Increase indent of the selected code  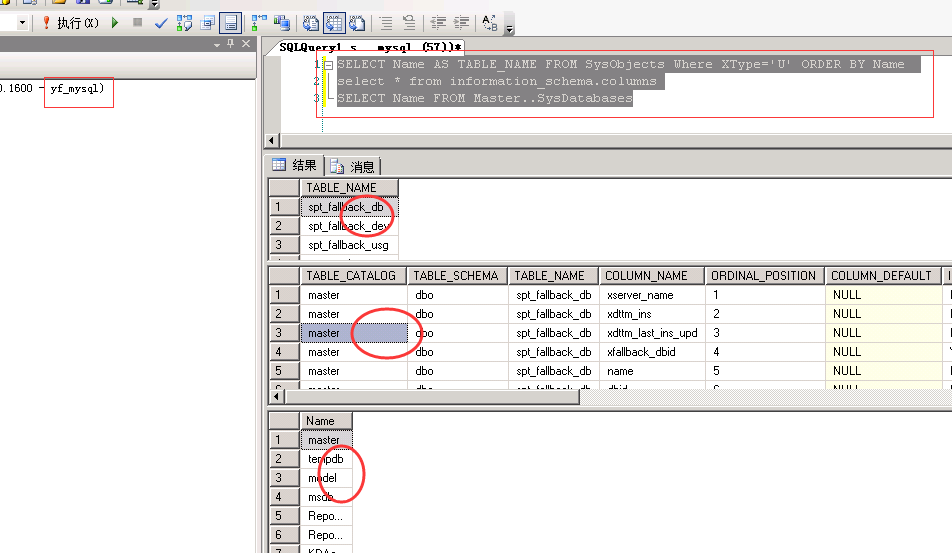[460, 22]
